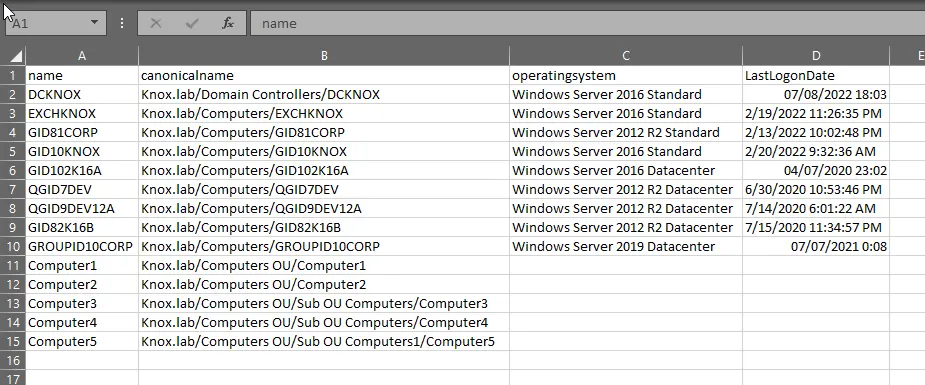Click date cell 6/30/2020 10:53:46 PM

coord(816,189)
